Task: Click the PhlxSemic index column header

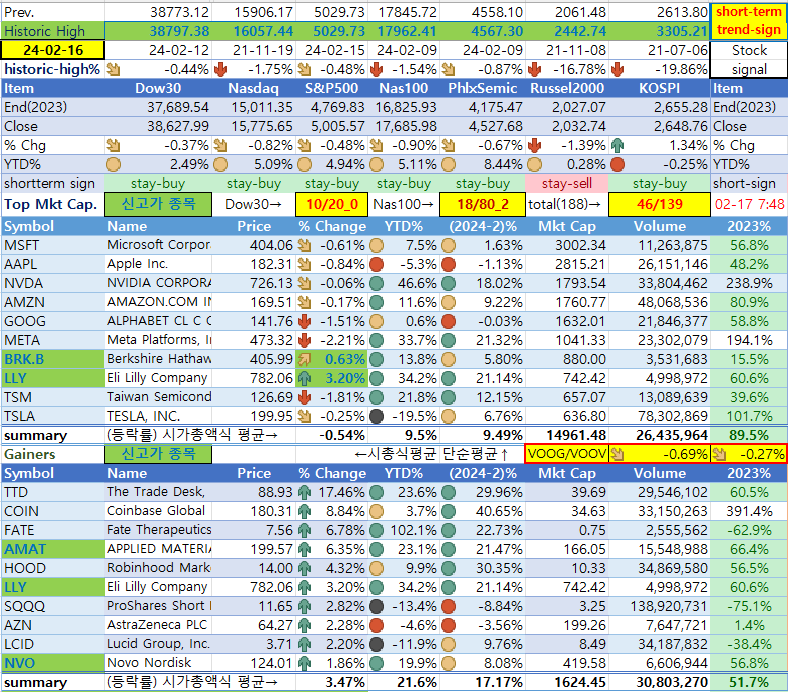Action: point(482,88)
